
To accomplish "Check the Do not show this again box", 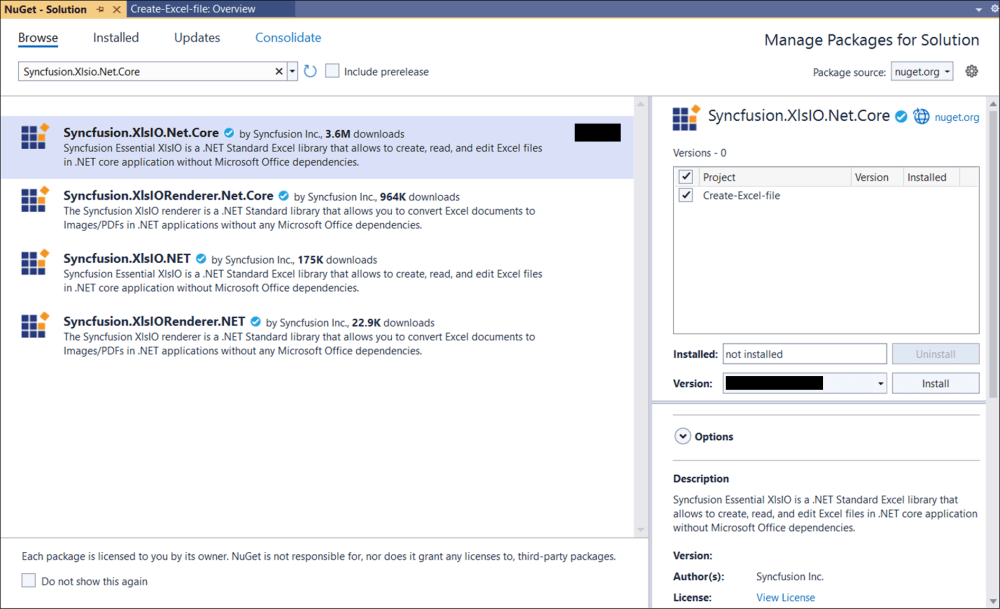I will coord(28,581).
